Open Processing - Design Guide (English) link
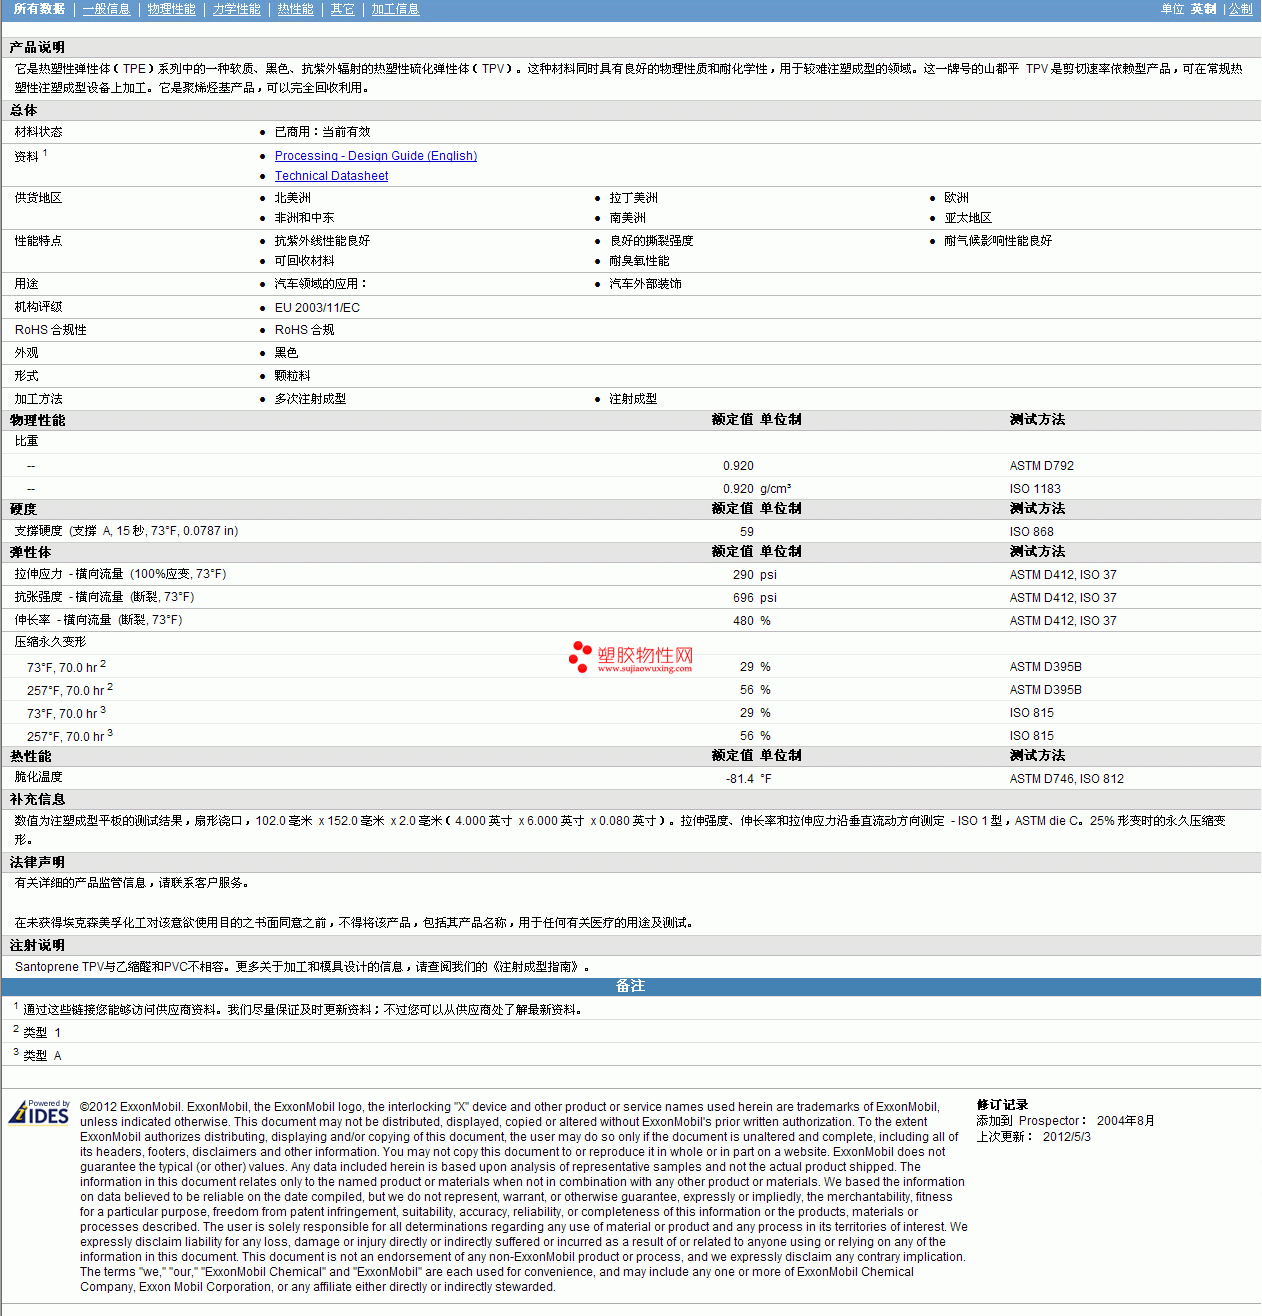The image size is (1262, 1316). pos(376,156)
